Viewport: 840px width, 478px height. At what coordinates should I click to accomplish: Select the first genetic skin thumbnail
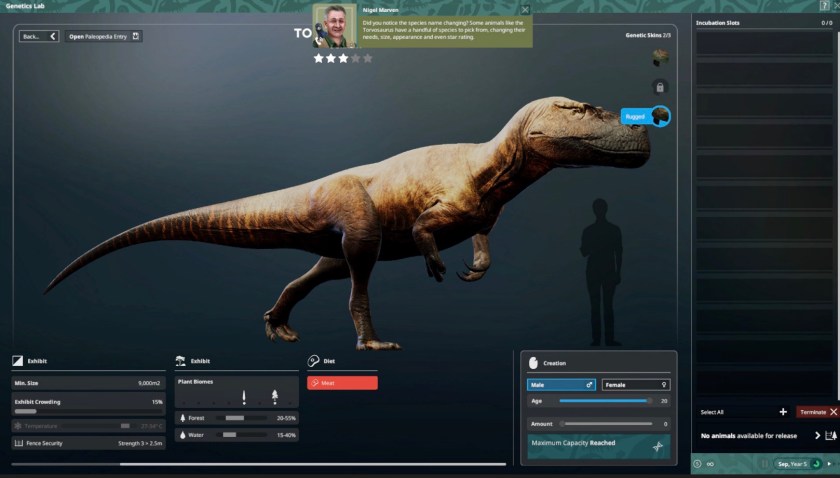[660, 57]
